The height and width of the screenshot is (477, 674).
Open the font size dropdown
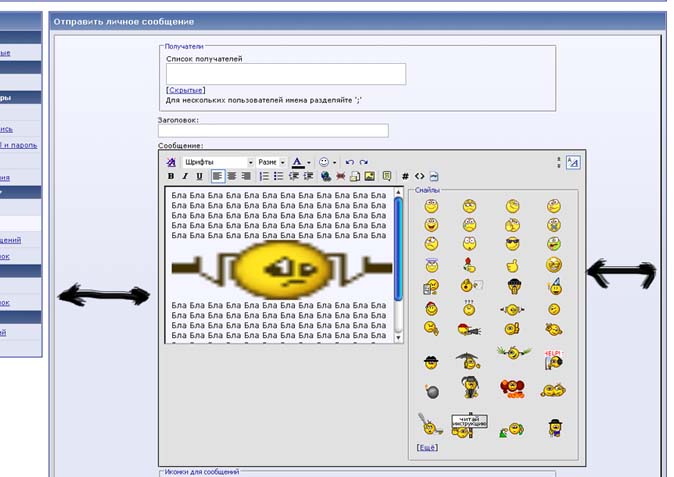[283, 162]
